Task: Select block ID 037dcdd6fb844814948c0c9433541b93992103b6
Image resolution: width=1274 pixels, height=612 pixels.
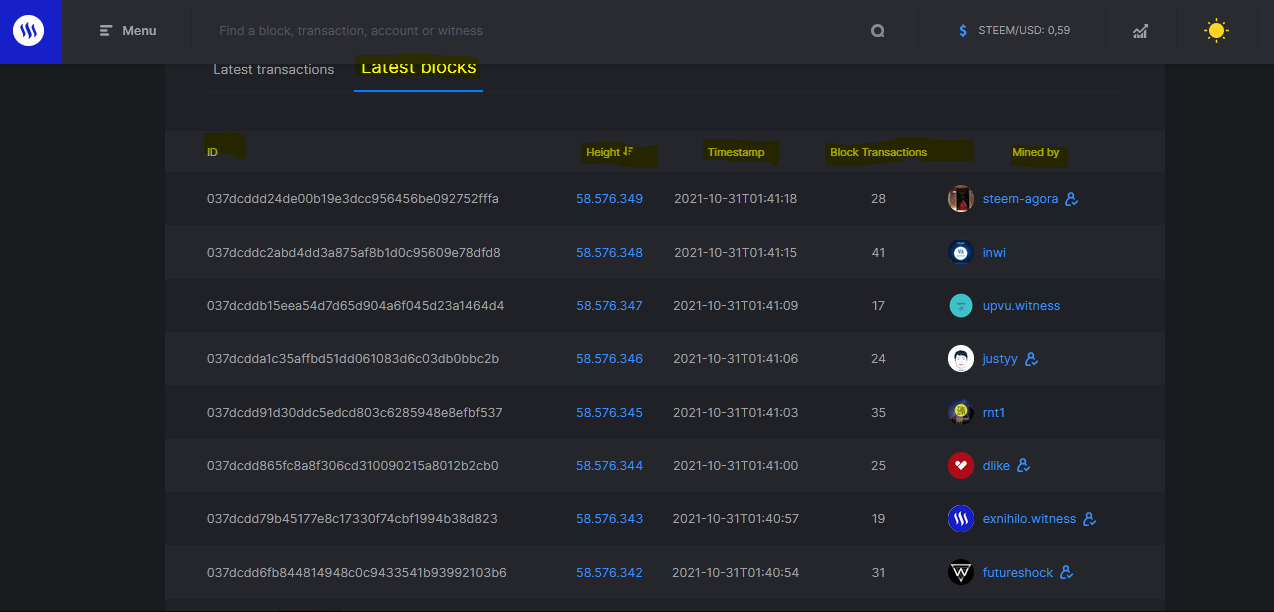Action: (357, 573)
